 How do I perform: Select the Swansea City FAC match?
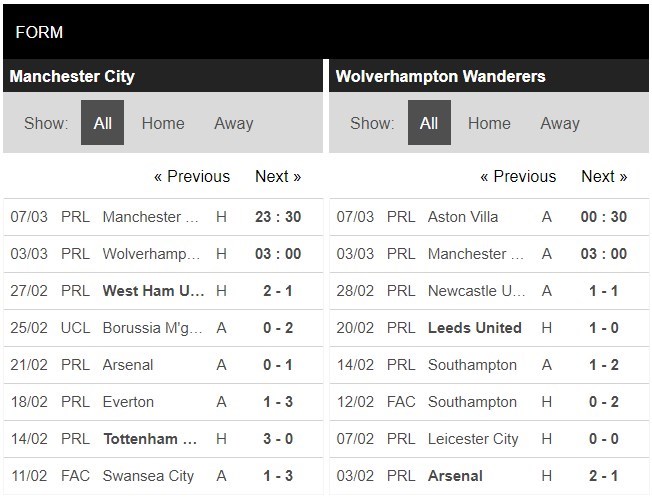coord(148,476)
